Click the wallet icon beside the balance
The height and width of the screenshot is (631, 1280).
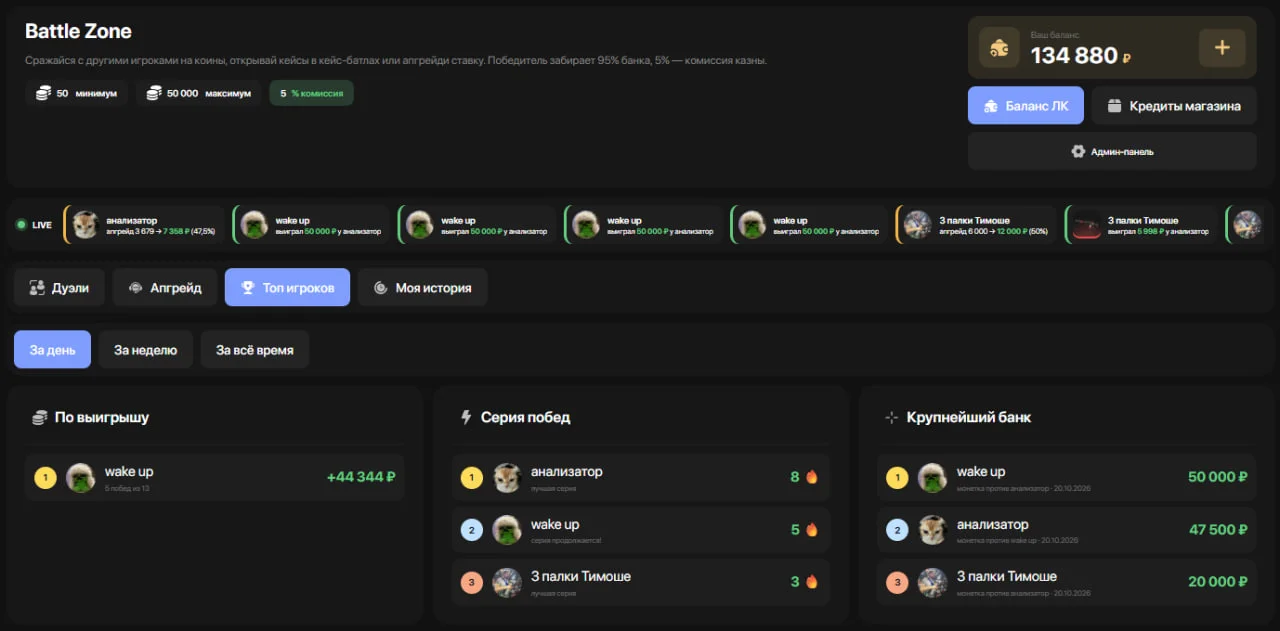tap(999, 47)
